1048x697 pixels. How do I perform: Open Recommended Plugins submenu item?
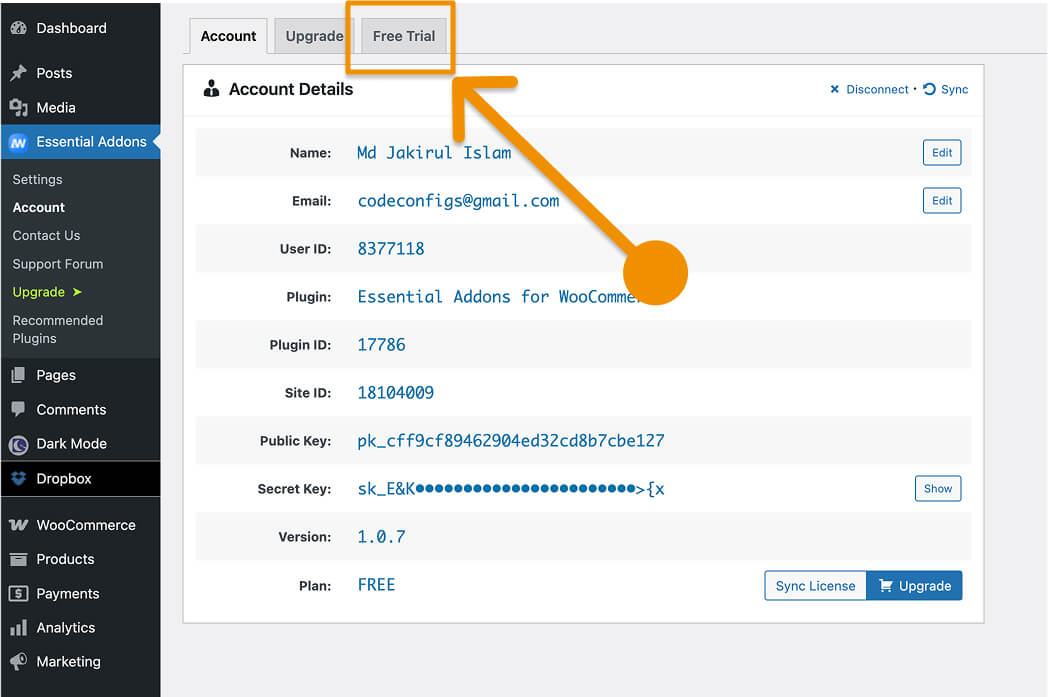(x=57, y=329)
